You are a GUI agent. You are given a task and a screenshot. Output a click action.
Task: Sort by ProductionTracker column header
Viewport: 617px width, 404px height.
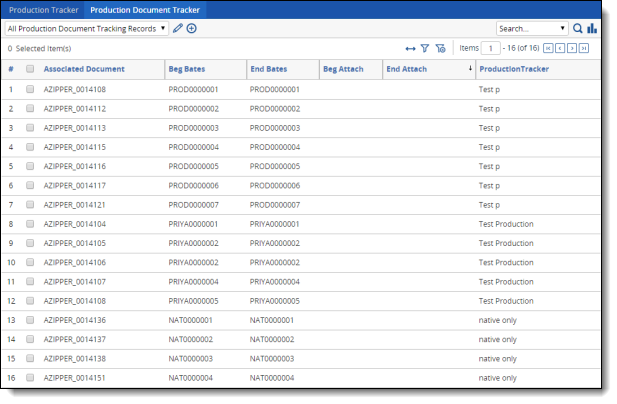click(x=514, y=69)
